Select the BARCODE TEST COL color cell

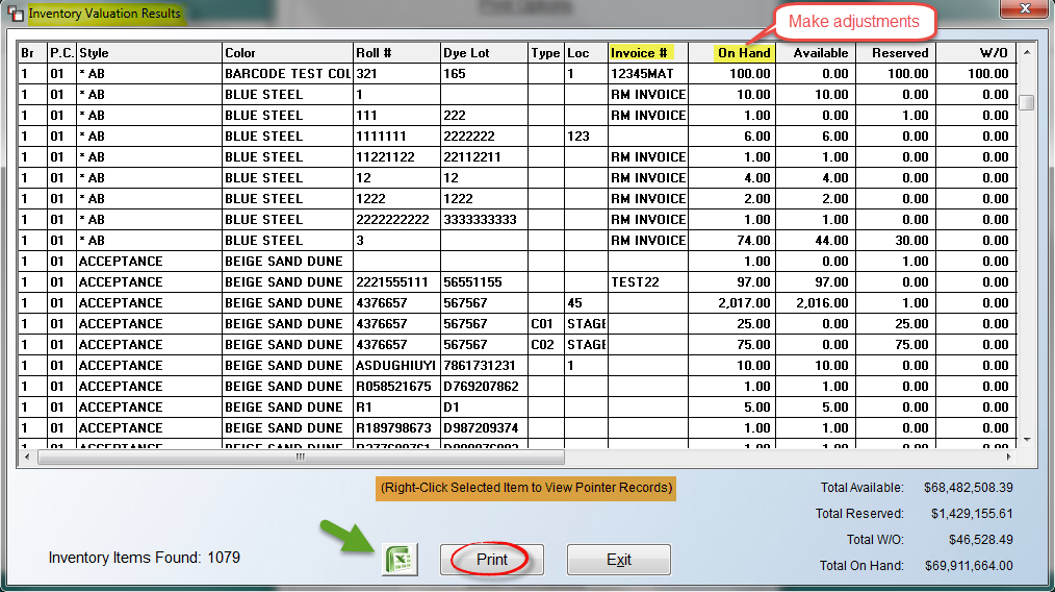[287, 73]
